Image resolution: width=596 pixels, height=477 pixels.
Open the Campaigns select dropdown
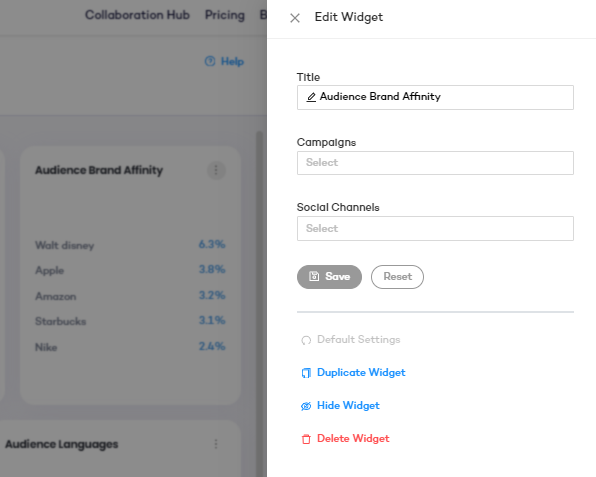pyautogui.click(x=435, y=163)
